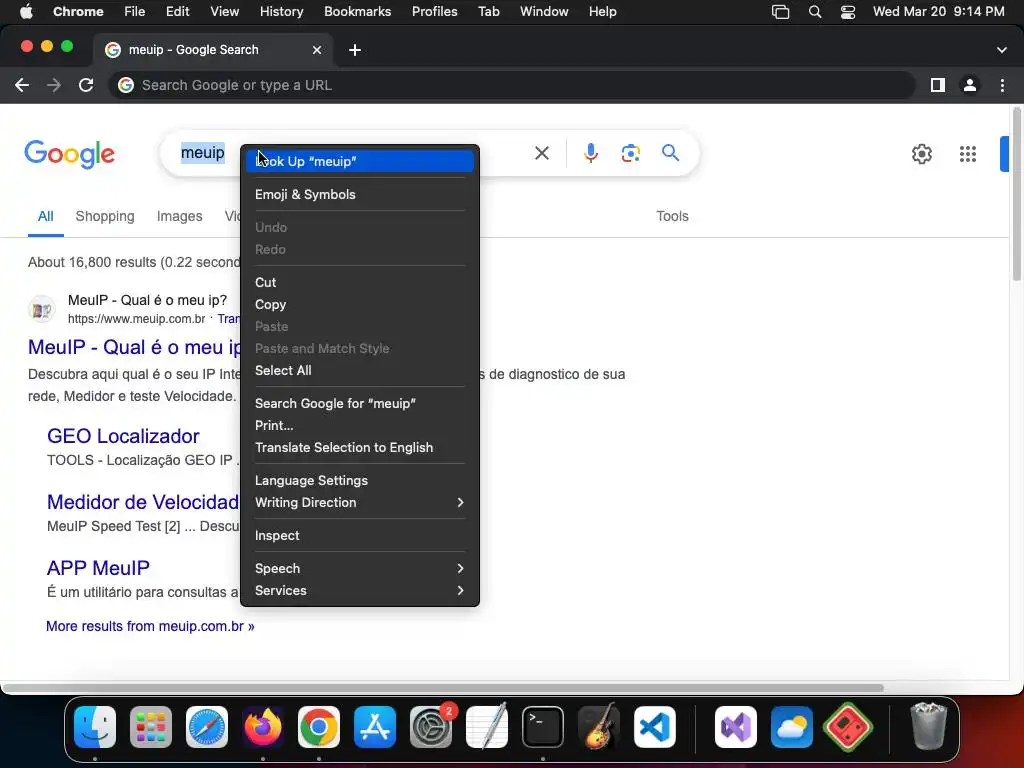1024x768 pixels.
Task: Launch GarageBand from the Dock
Action: coord(599,727)
